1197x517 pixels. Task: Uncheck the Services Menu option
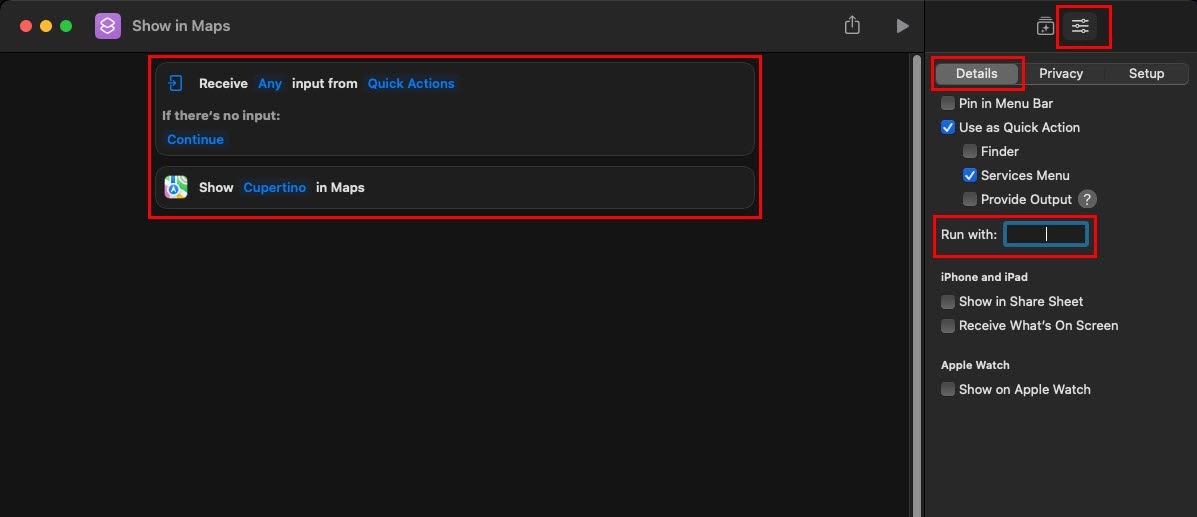click(970, 176)
